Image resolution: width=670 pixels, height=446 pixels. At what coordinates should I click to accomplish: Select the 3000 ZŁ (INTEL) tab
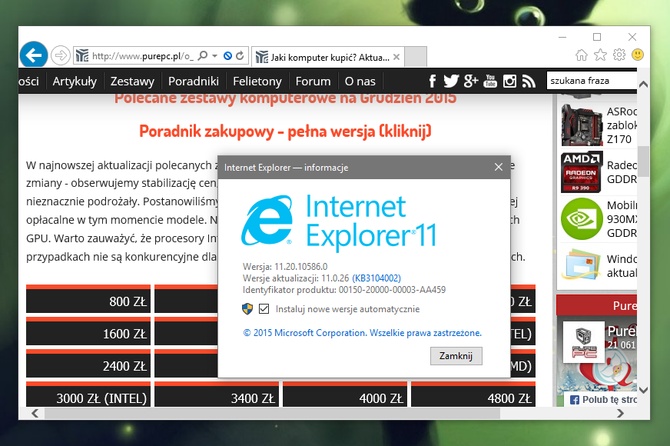tap(88, 395)
